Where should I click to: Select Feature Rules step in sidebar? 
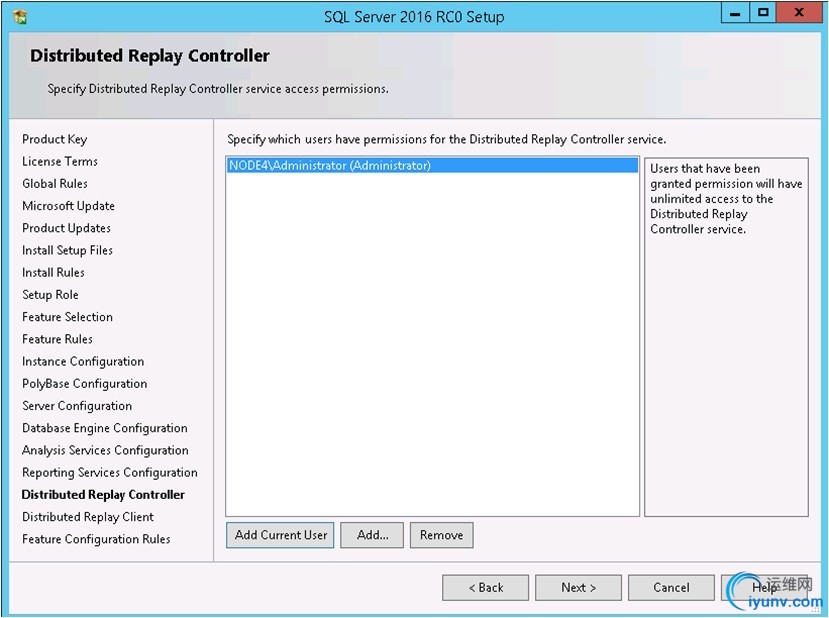coord(57,339)
